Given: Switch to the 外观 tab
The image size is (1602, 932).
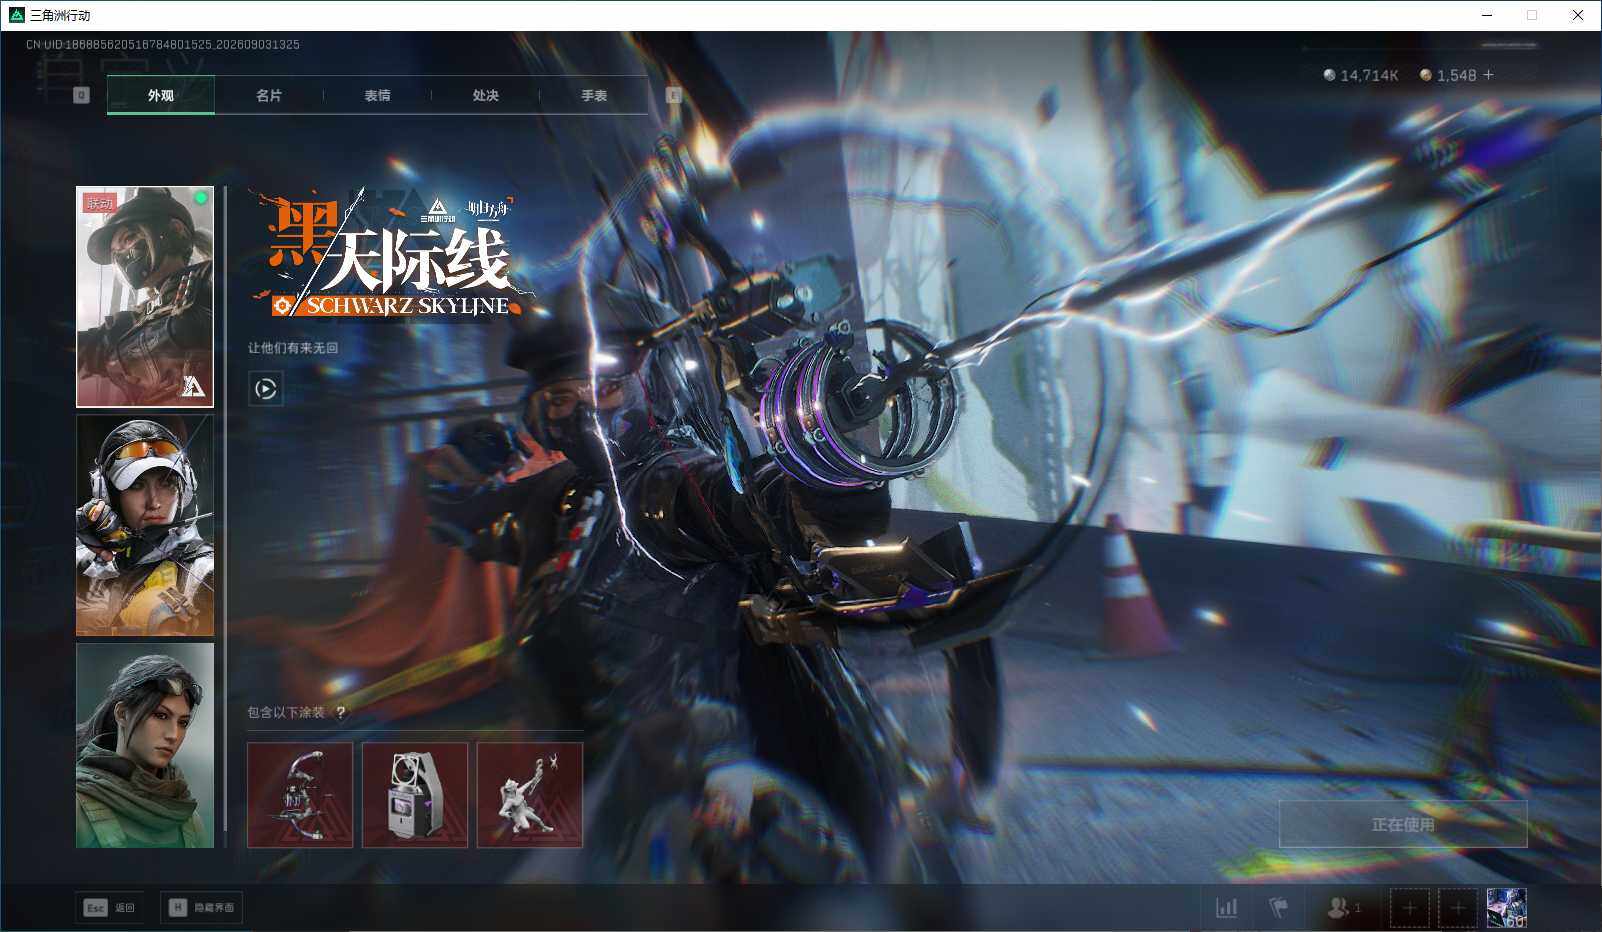Looking at the screenshot, I should pyautogui.click(x=160, y=95).
